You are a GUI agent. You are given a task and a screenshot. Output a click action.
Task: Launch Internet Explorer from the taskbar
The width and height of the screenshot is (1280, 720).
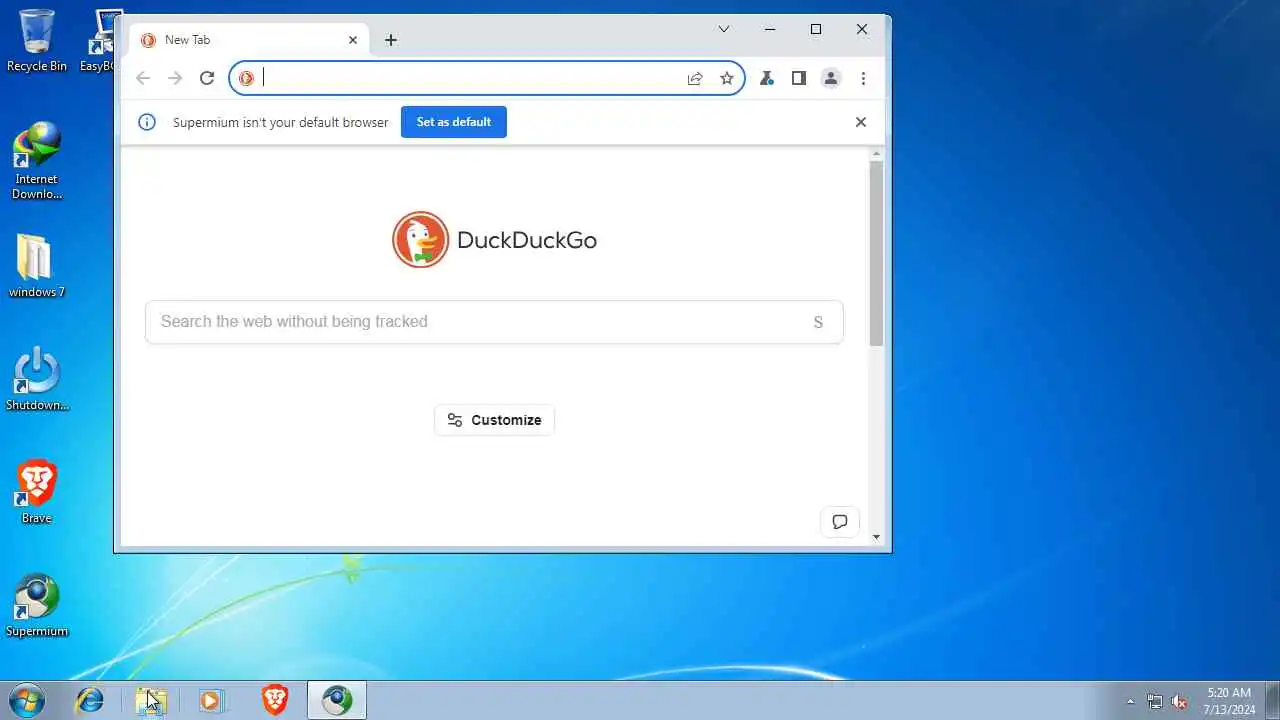click(x=90, y=700)
